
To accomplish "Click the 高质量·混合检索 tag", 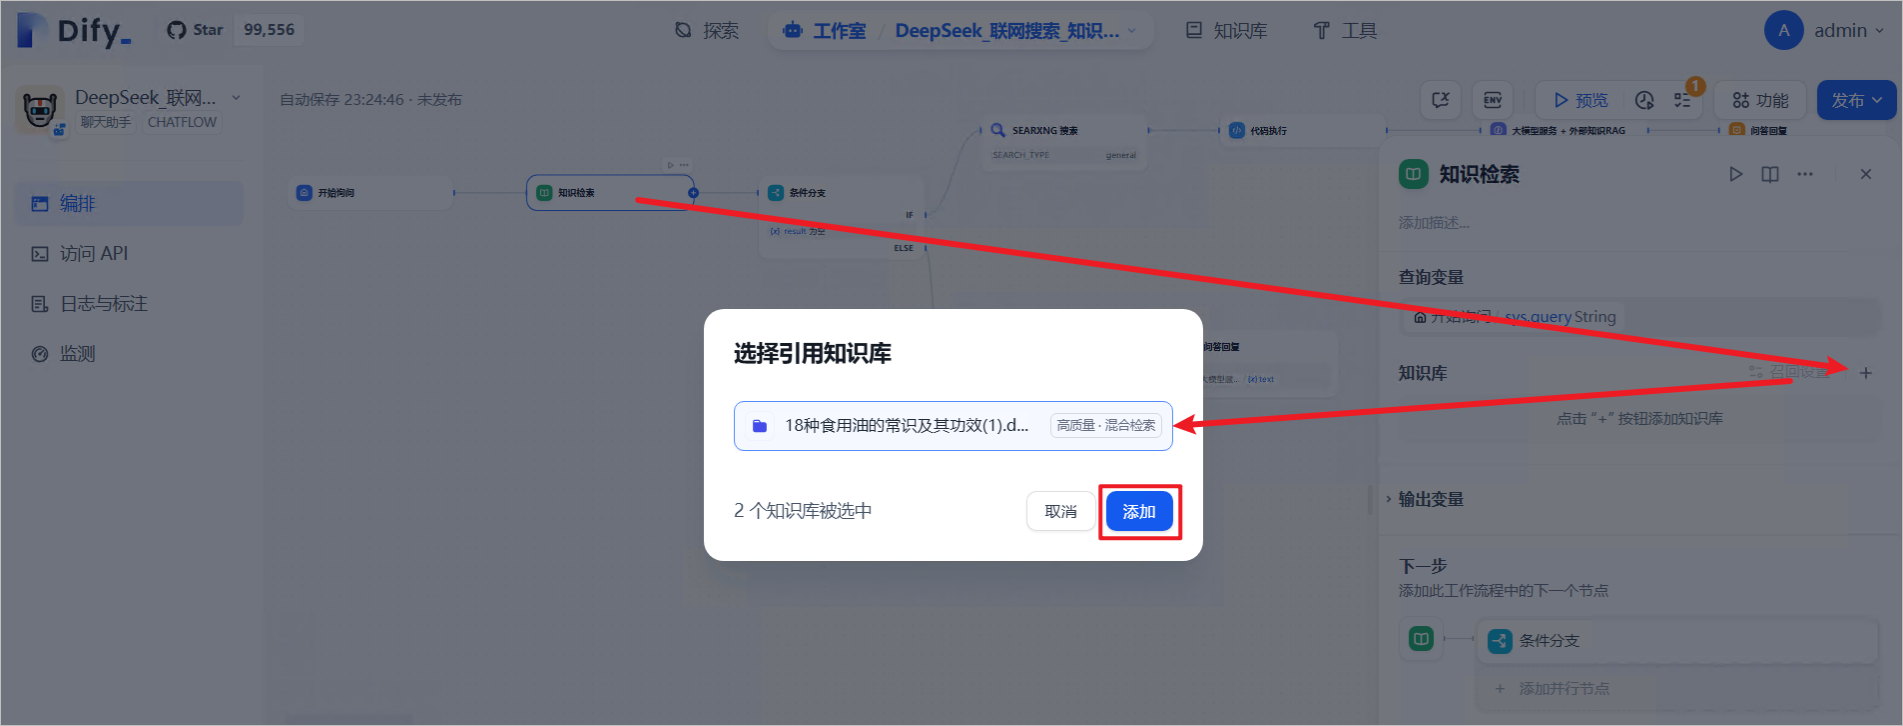I will click(x=1106, y=426).
